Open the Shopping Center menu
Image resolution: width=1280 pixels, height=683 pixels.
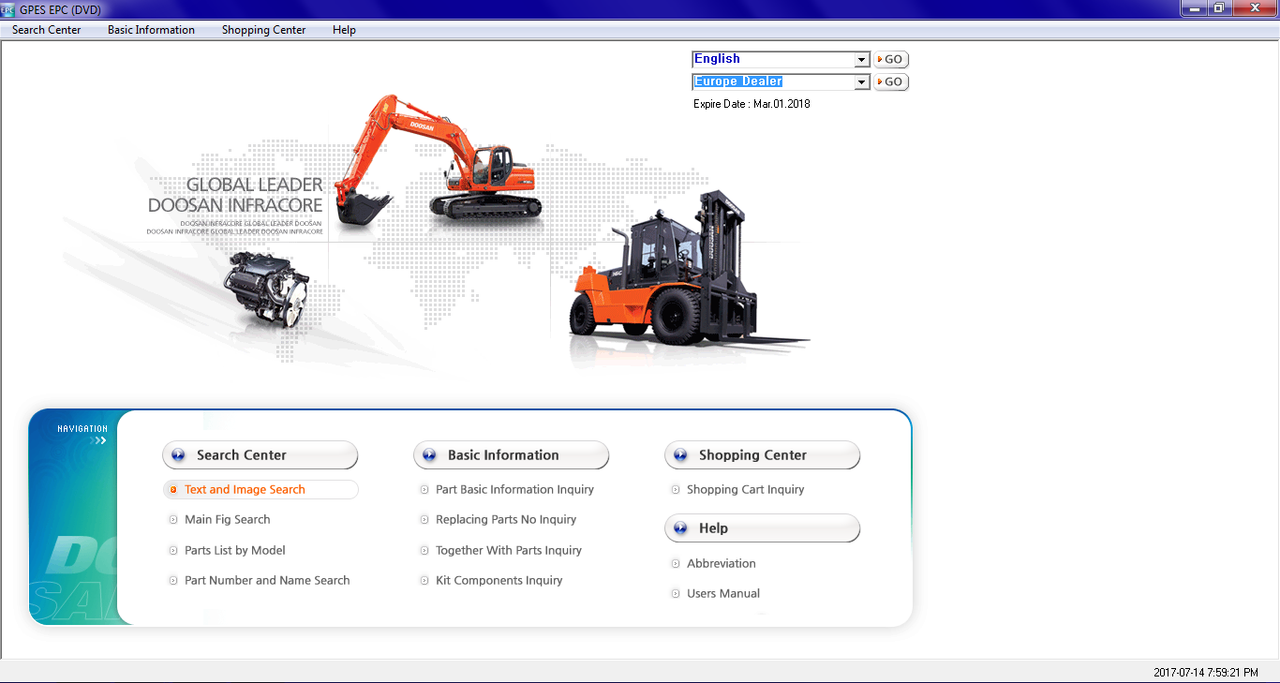click(x=264, y=30)
